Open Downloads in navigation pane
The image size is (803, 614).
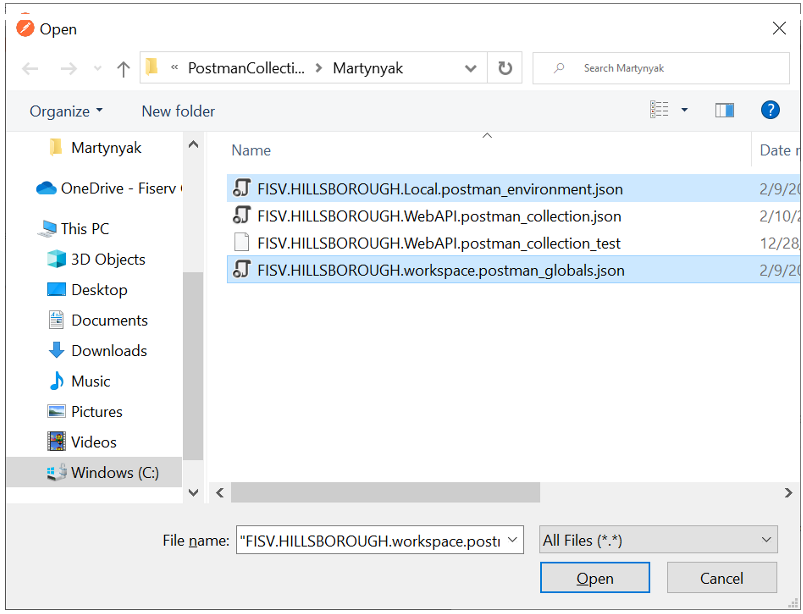pyautogui.click(x=97, y=350)
